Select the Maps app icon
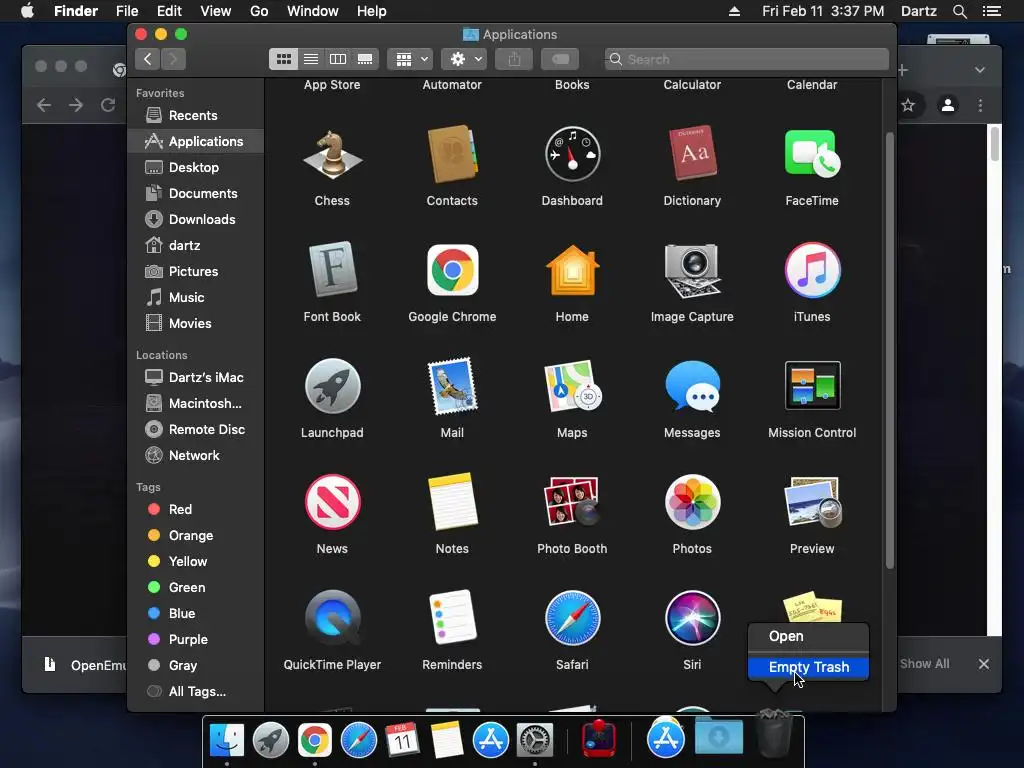This screenshot has width=1024, height=768. [572, 386]
